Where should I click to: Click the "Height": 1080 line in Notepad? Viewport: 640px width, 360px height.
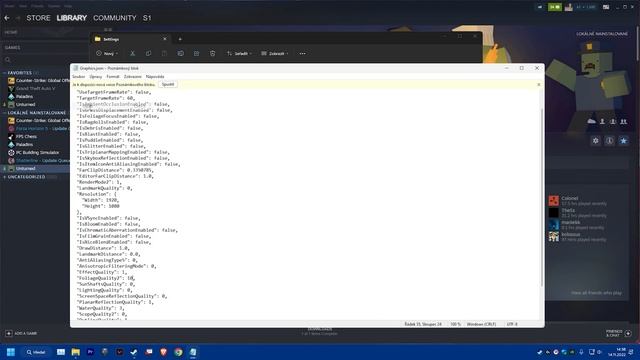point(100,206)
